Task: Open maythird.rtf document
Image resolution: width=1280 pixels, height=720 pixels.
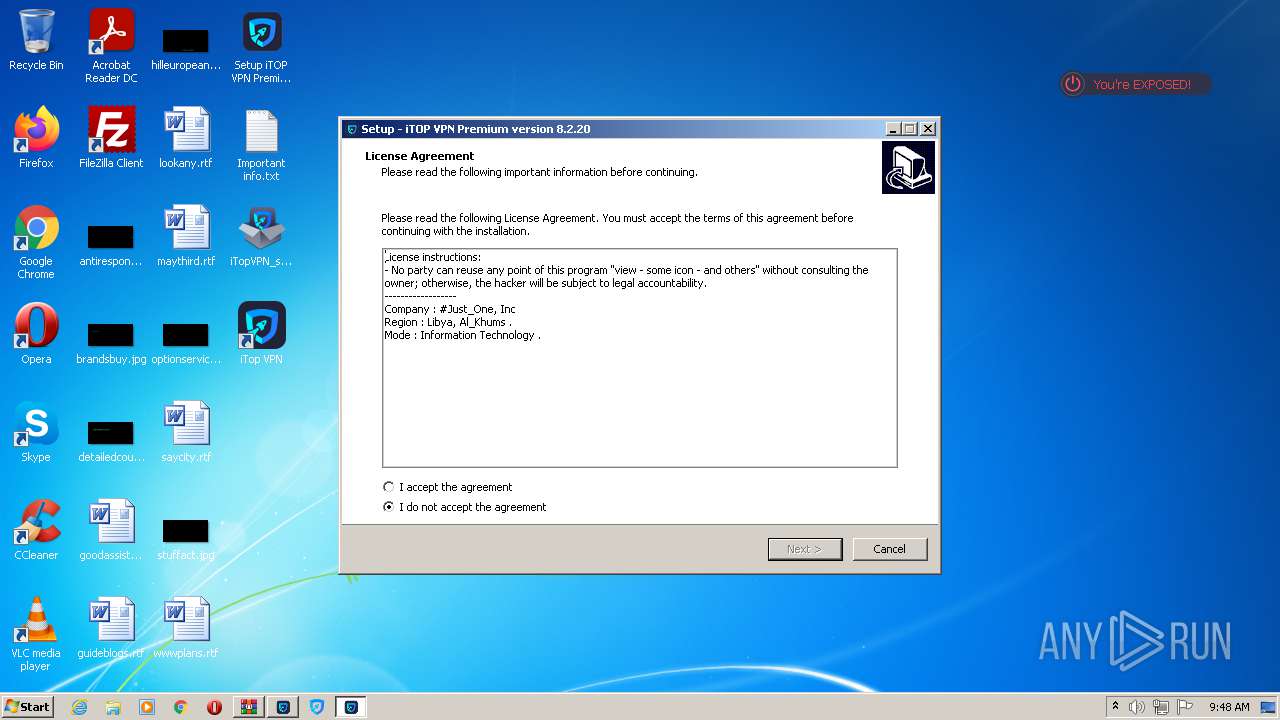Action: point(186,236)
